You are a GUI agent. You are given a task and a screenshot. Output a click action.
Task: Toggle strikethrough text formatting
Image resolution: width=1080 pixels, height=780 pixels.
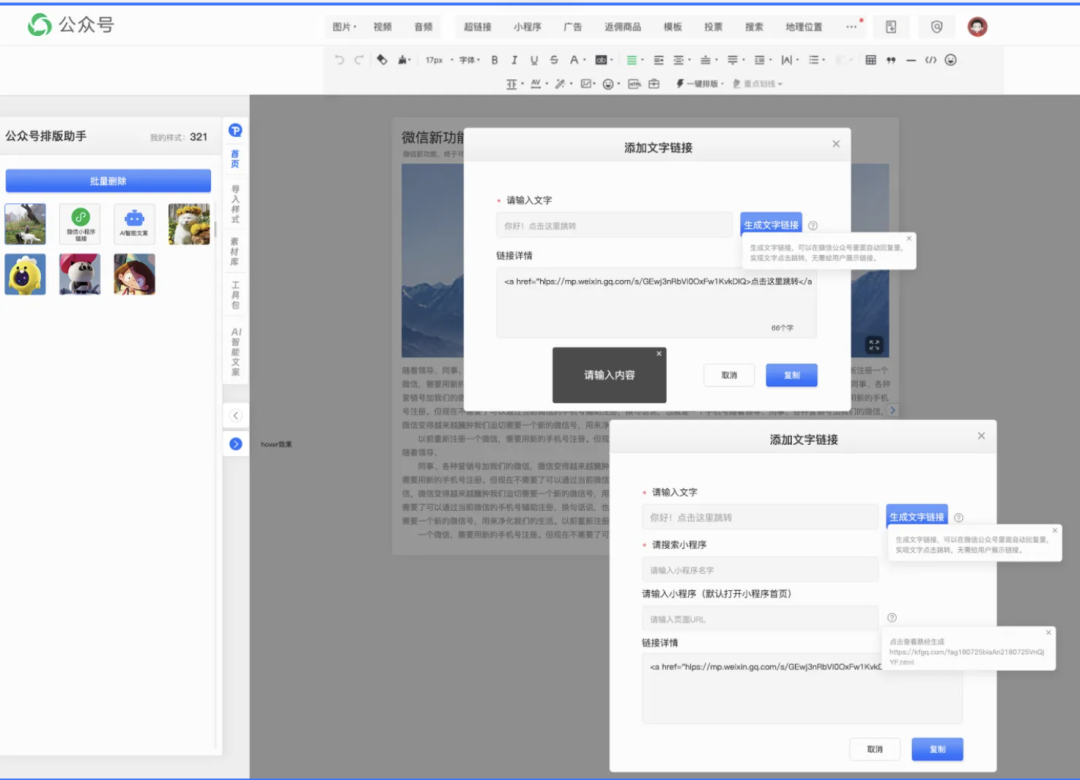[554, 60]
